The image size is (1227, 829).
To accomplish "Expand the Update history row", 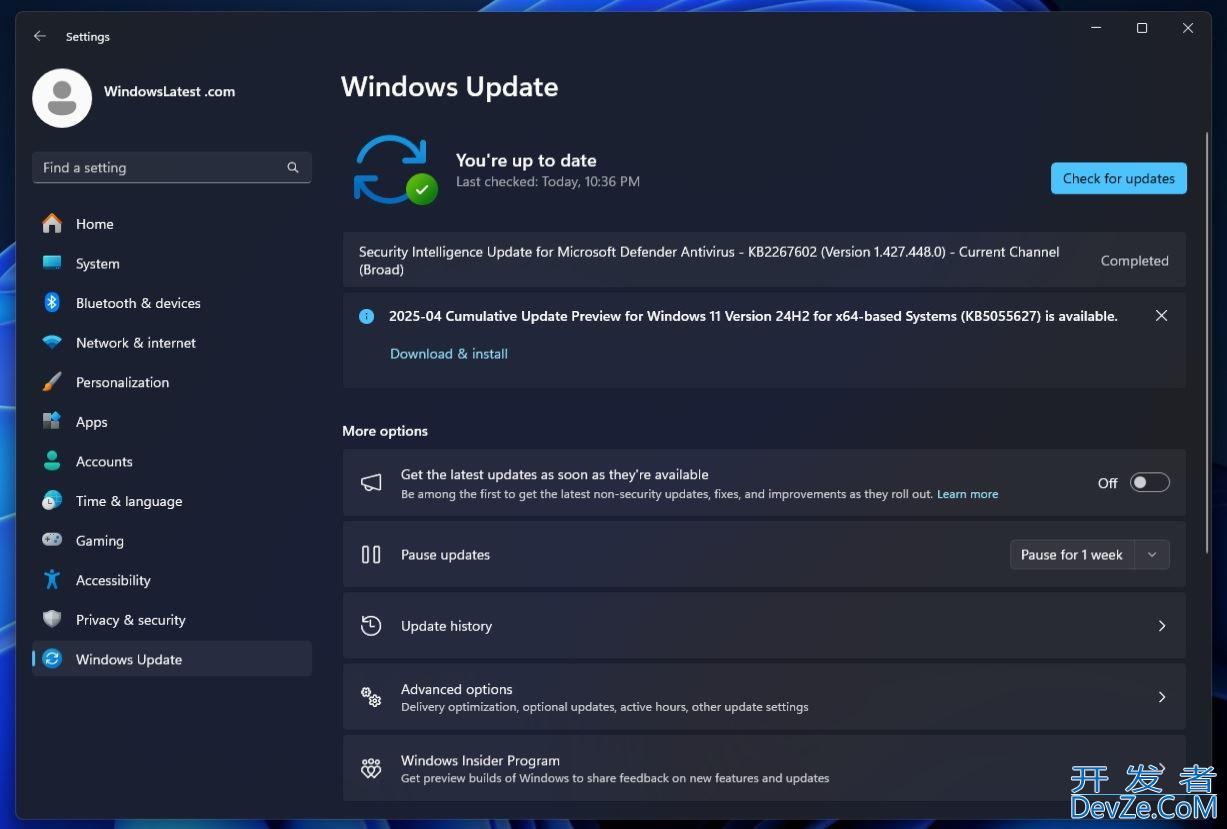I will coord(1161,626).
